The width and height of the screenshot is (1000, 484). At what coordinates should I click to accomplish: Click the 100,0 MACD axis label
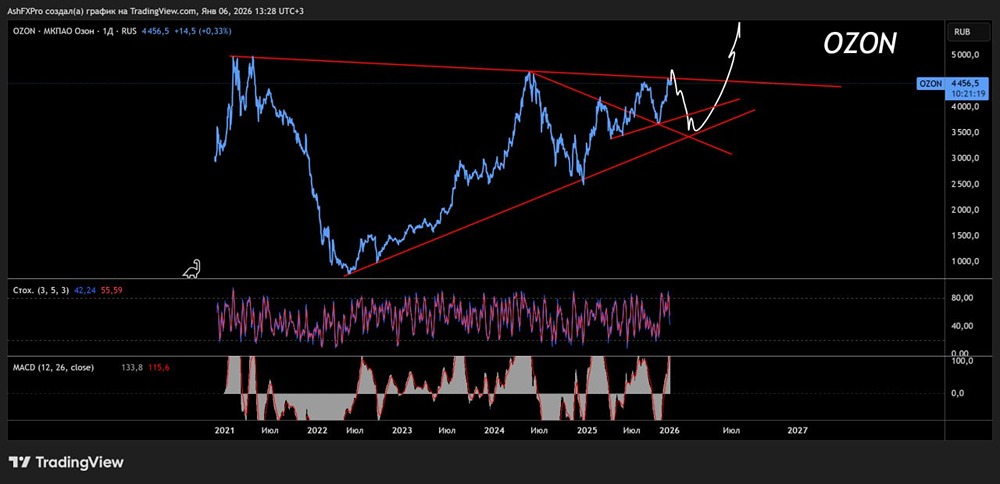[962, 361]
